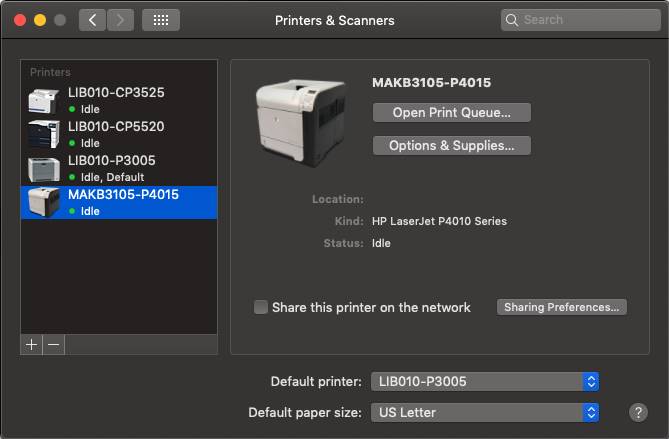Click the LIB010-CP3525 printer icon
669x439 pixels.
tap(44, 100)
